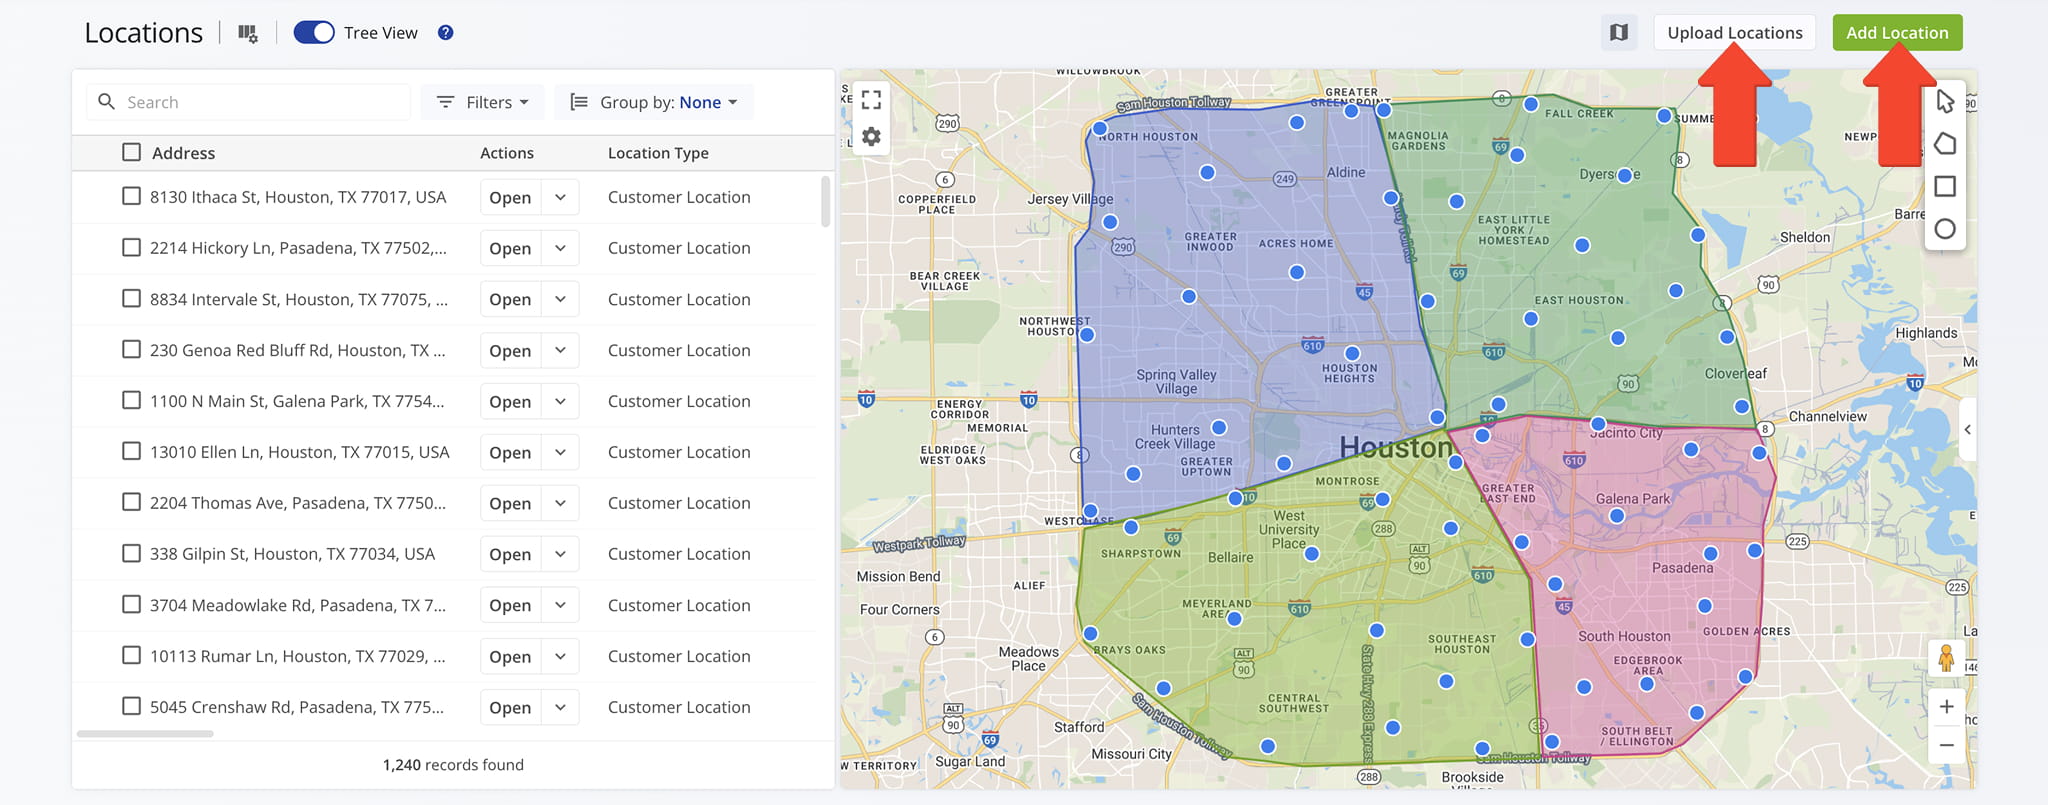
Task: Expand actions arrow for 1100 N Main St
Action: tap(560, 401)
